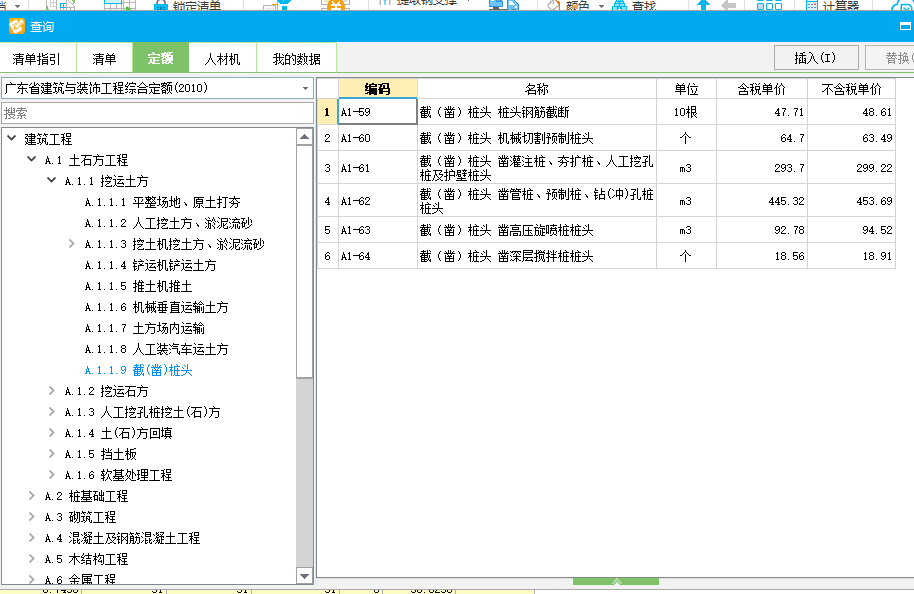This screenshot has height=594, width=914.
Task: Select the 定额 tab
Action: point(160,58)
